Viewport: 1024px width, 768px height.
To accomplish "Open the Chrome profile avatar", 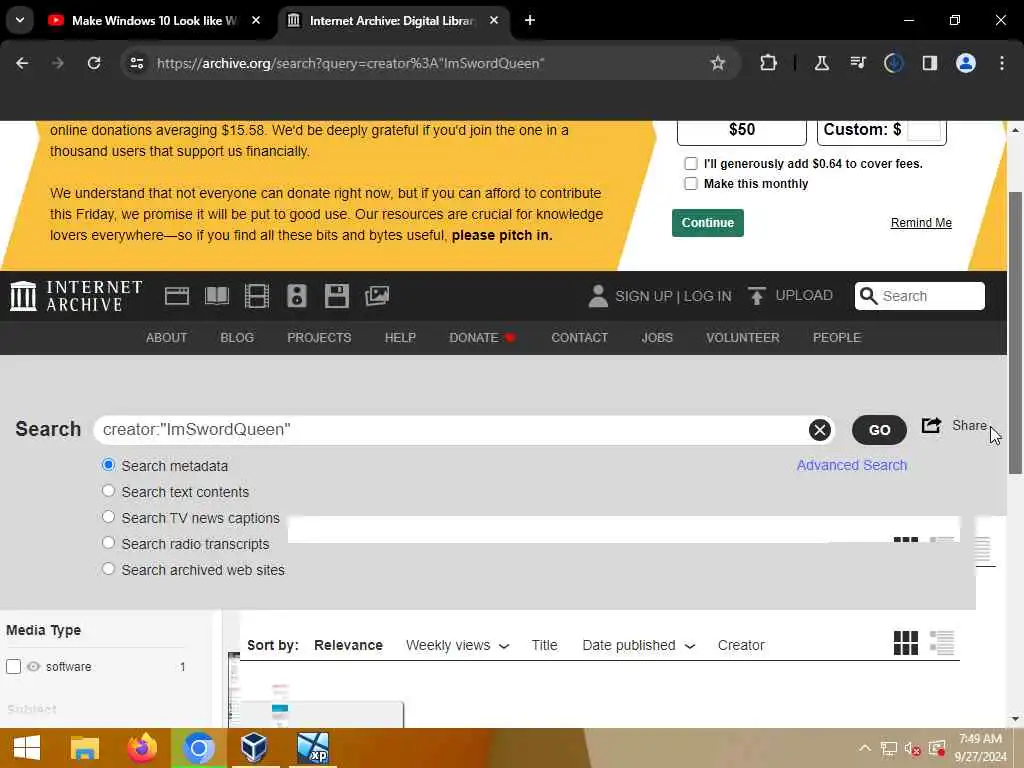I will click(x=966, y=63).
